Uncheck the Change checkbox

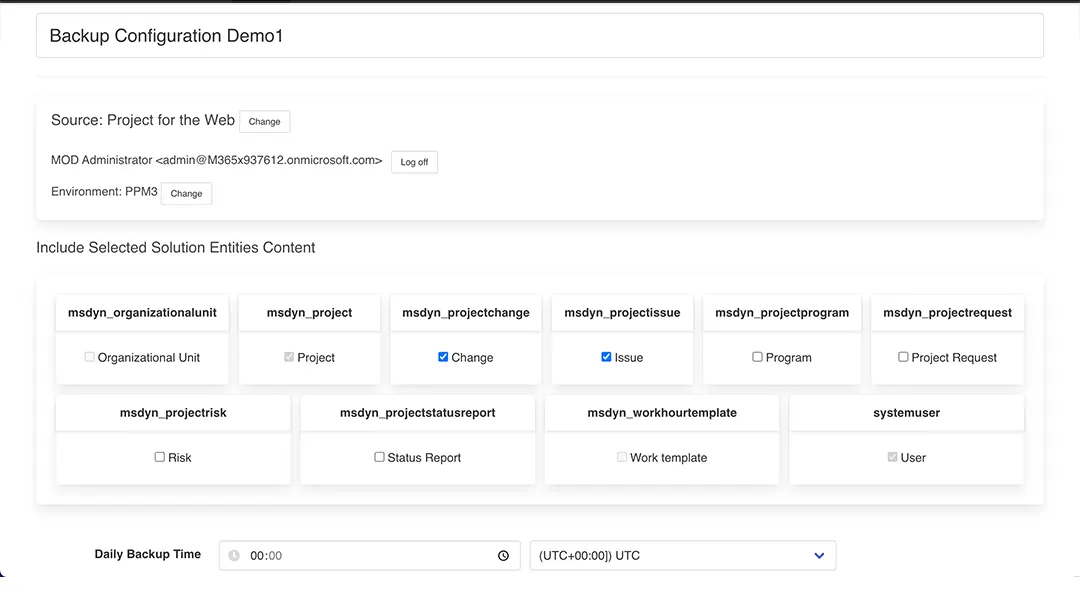pyautogui.click(x=443, y=357)
